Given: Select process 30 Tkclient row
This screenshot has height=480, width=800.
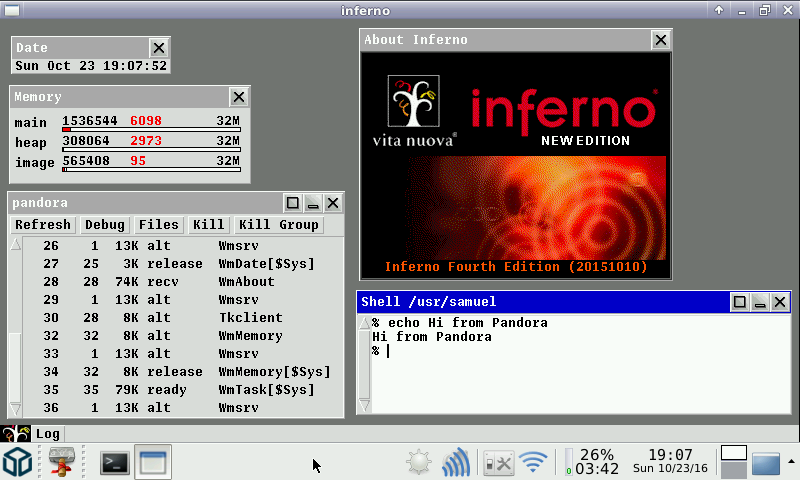Looking at the screenshot, I should click(183, 318).
